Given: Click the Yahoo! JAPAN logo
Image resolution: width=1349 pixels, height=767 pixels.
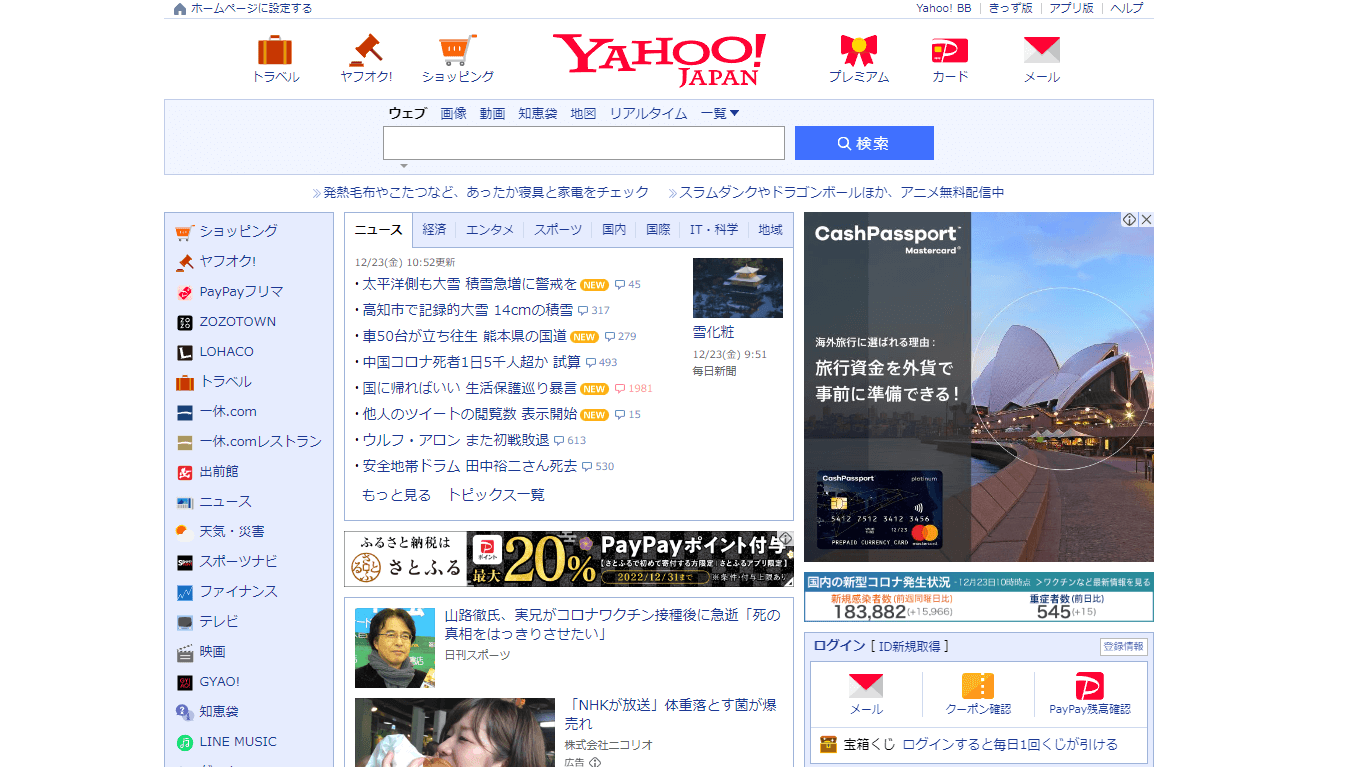Looking at the screenshot, I should click(x=659, y=60).
